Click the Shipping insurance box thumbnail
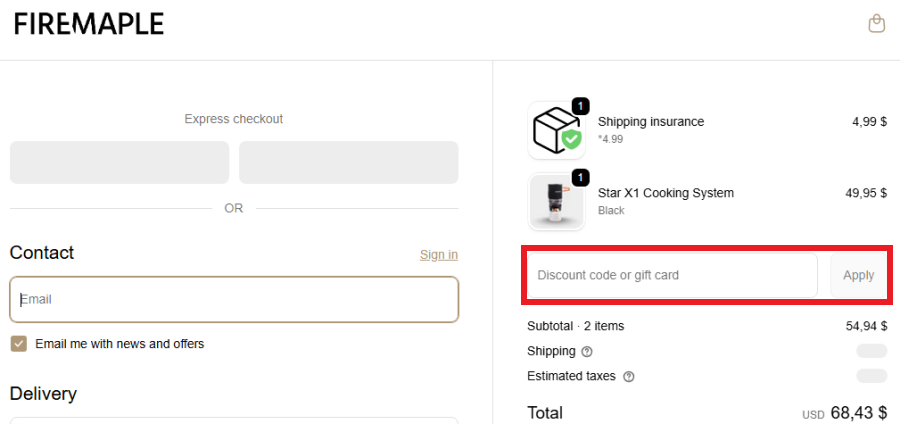Viewport: 900px width, 424px height. click(x=556, y=131)
